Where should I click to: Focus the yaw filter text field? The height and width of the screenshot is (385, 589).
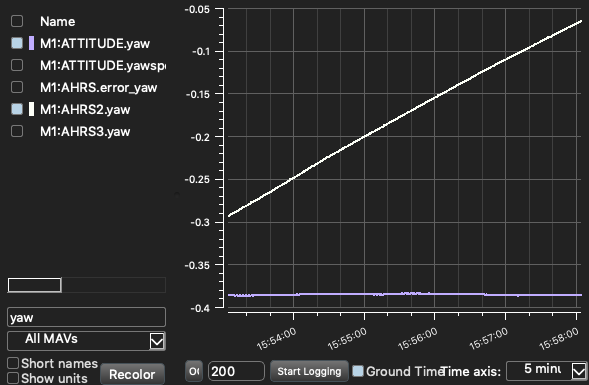86,317
